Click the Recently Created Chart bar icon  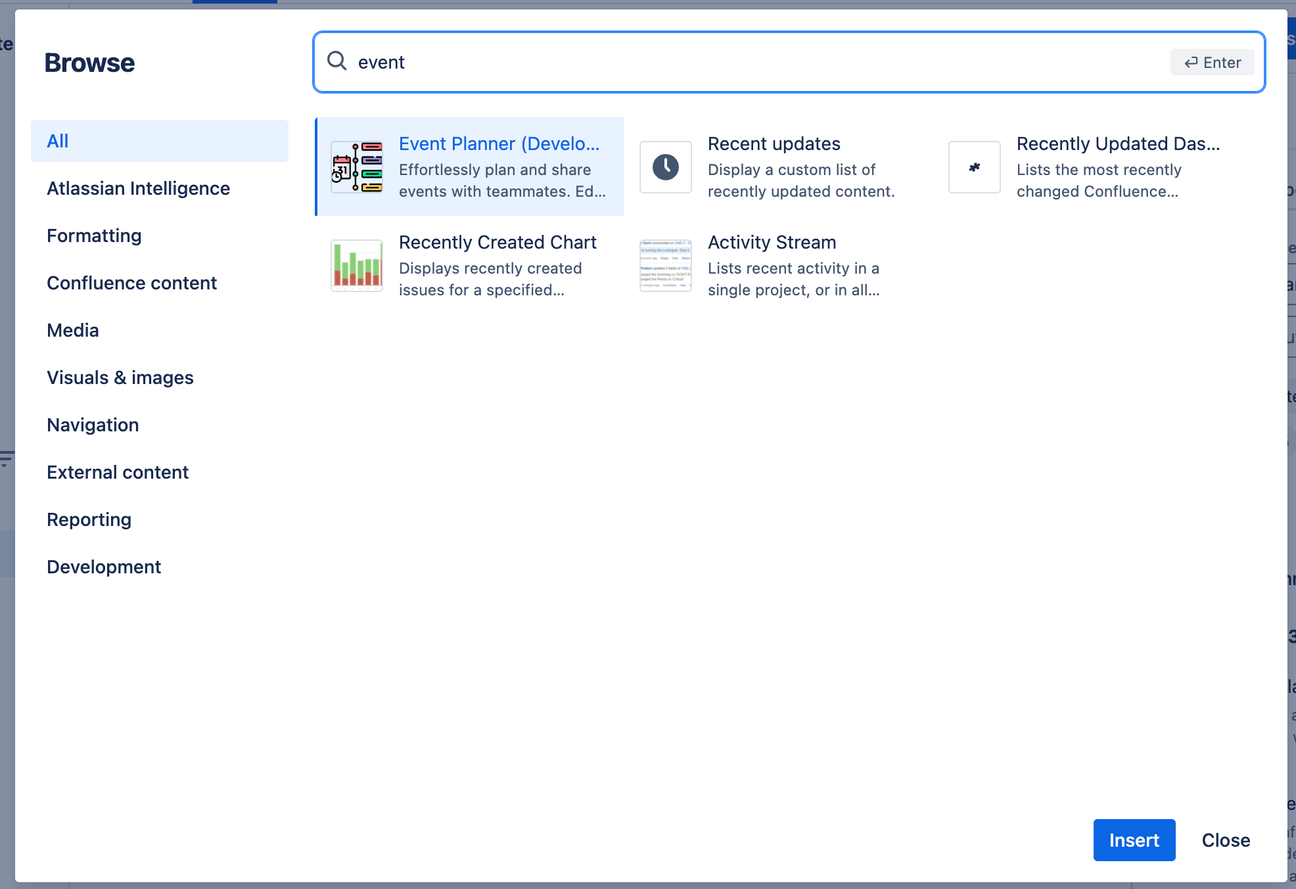click(x=357, y=265)
